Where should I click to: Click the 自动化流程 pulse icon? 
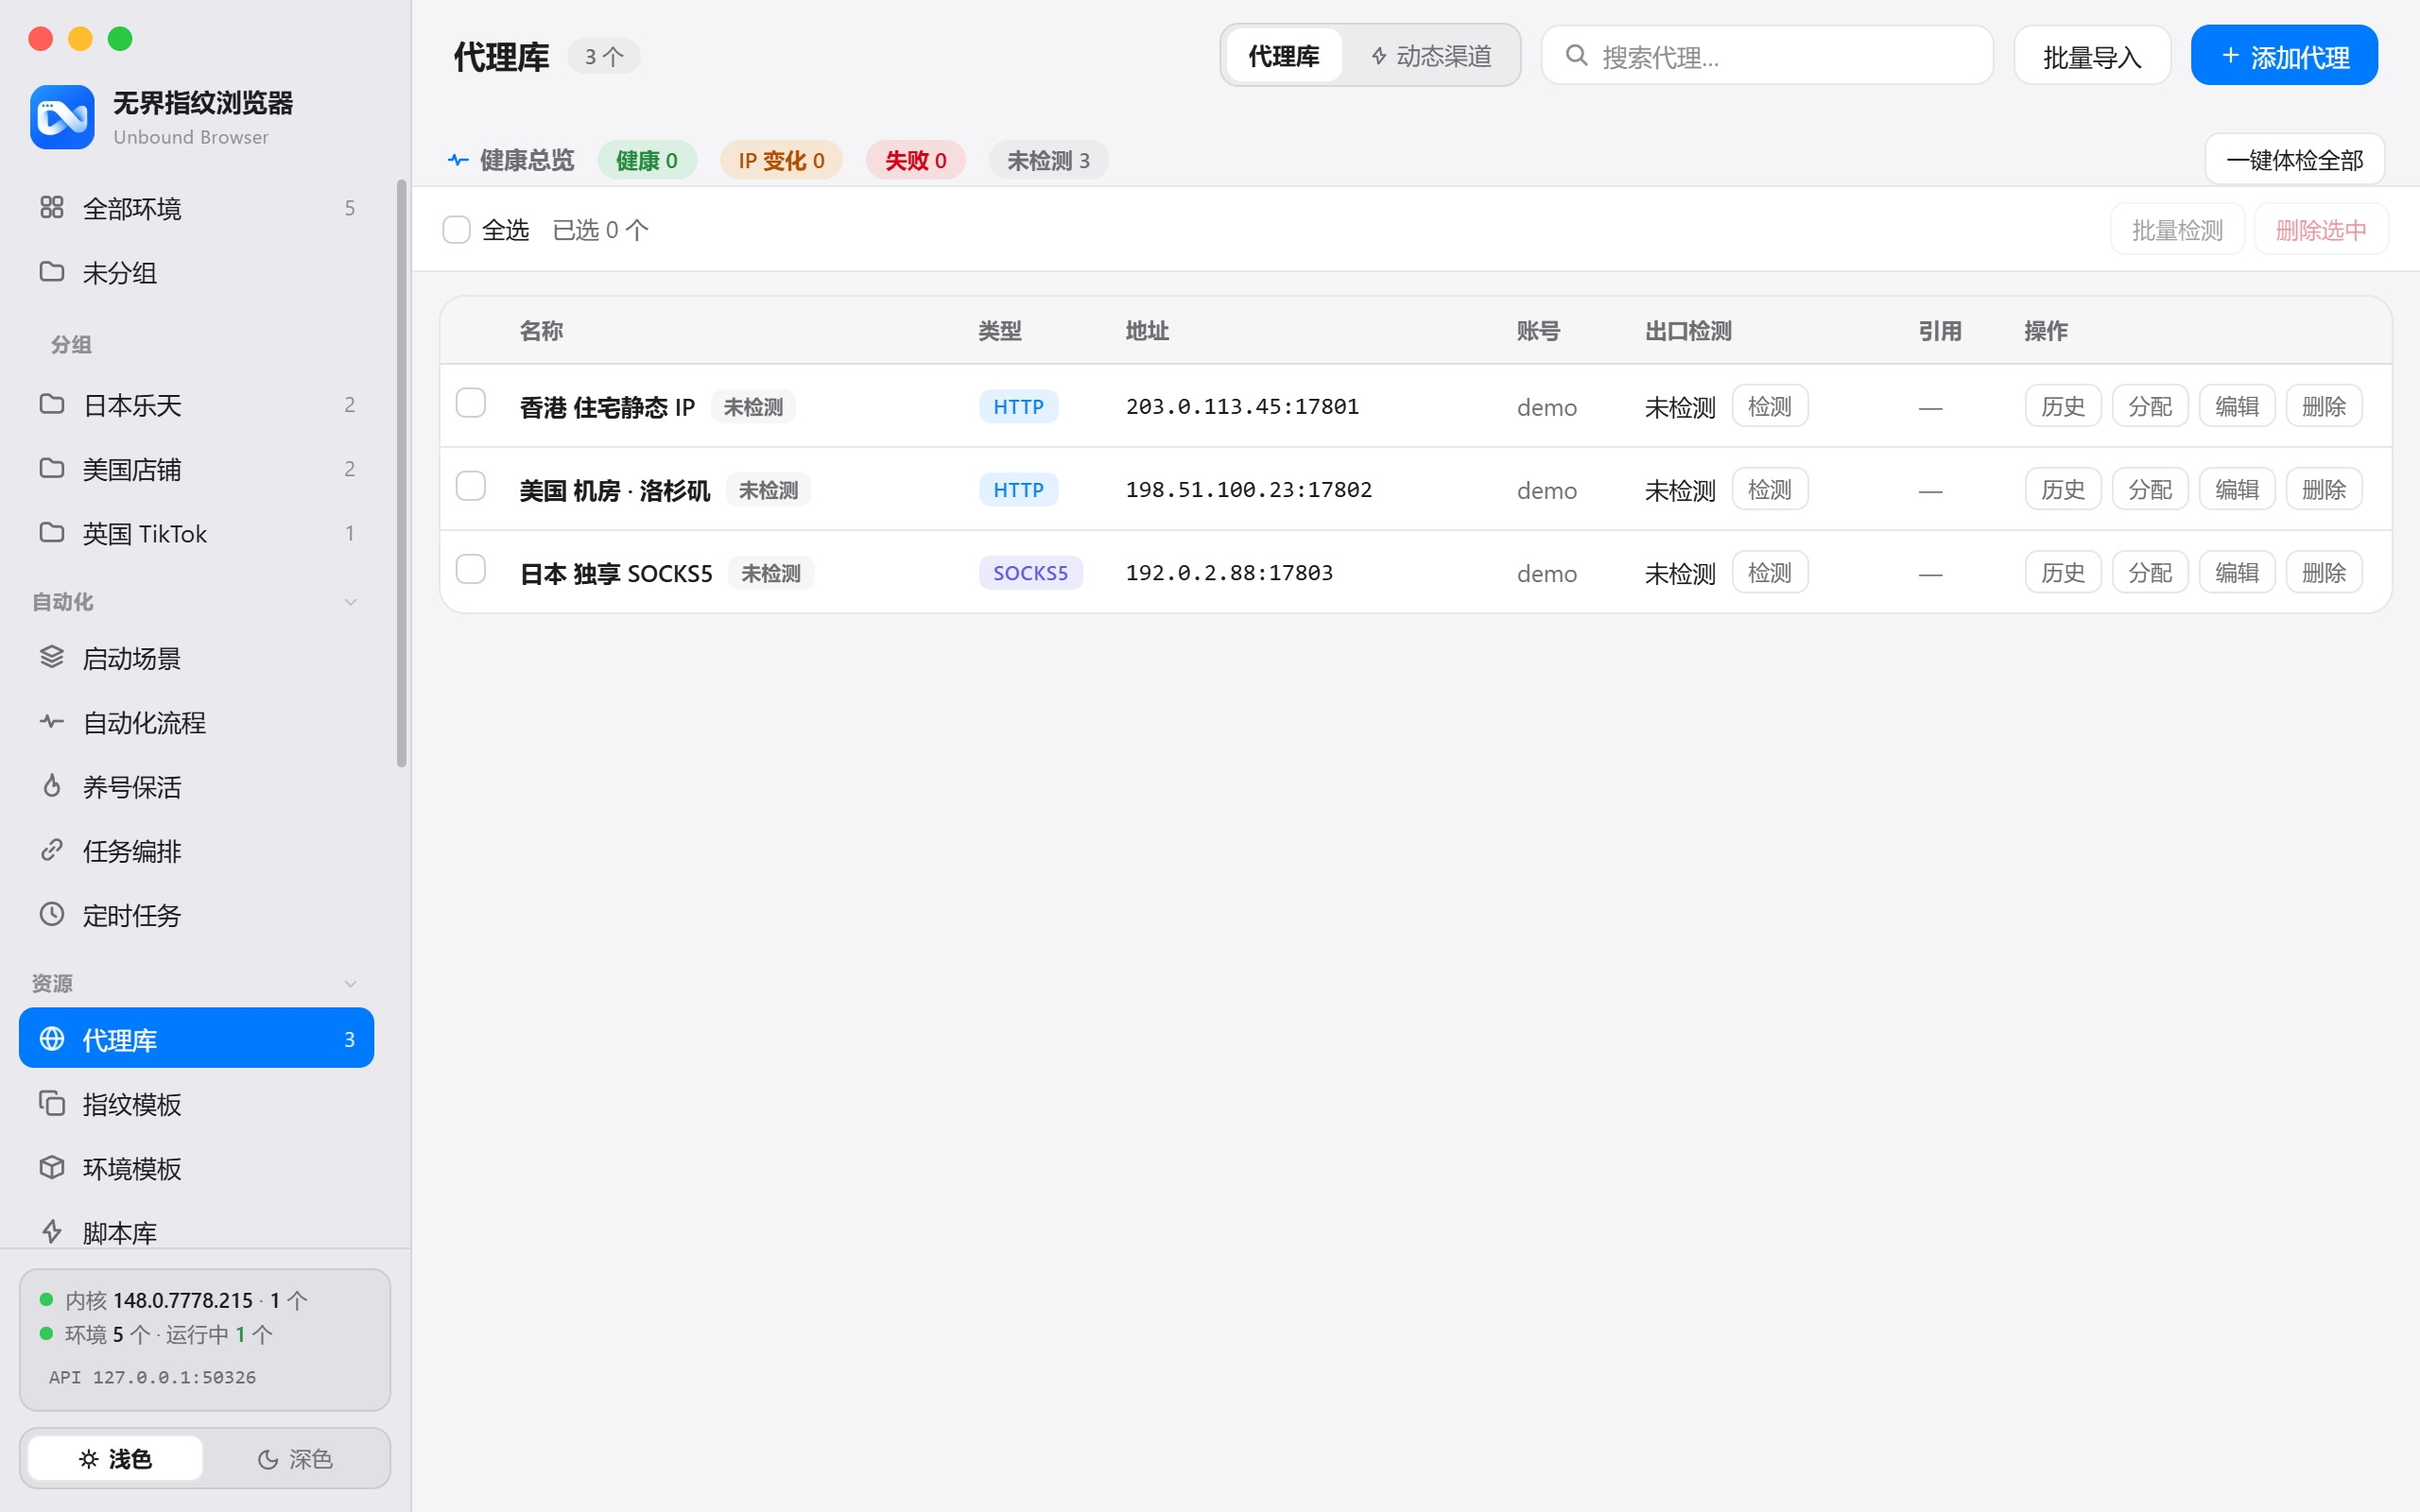click(x=52, y=721)
